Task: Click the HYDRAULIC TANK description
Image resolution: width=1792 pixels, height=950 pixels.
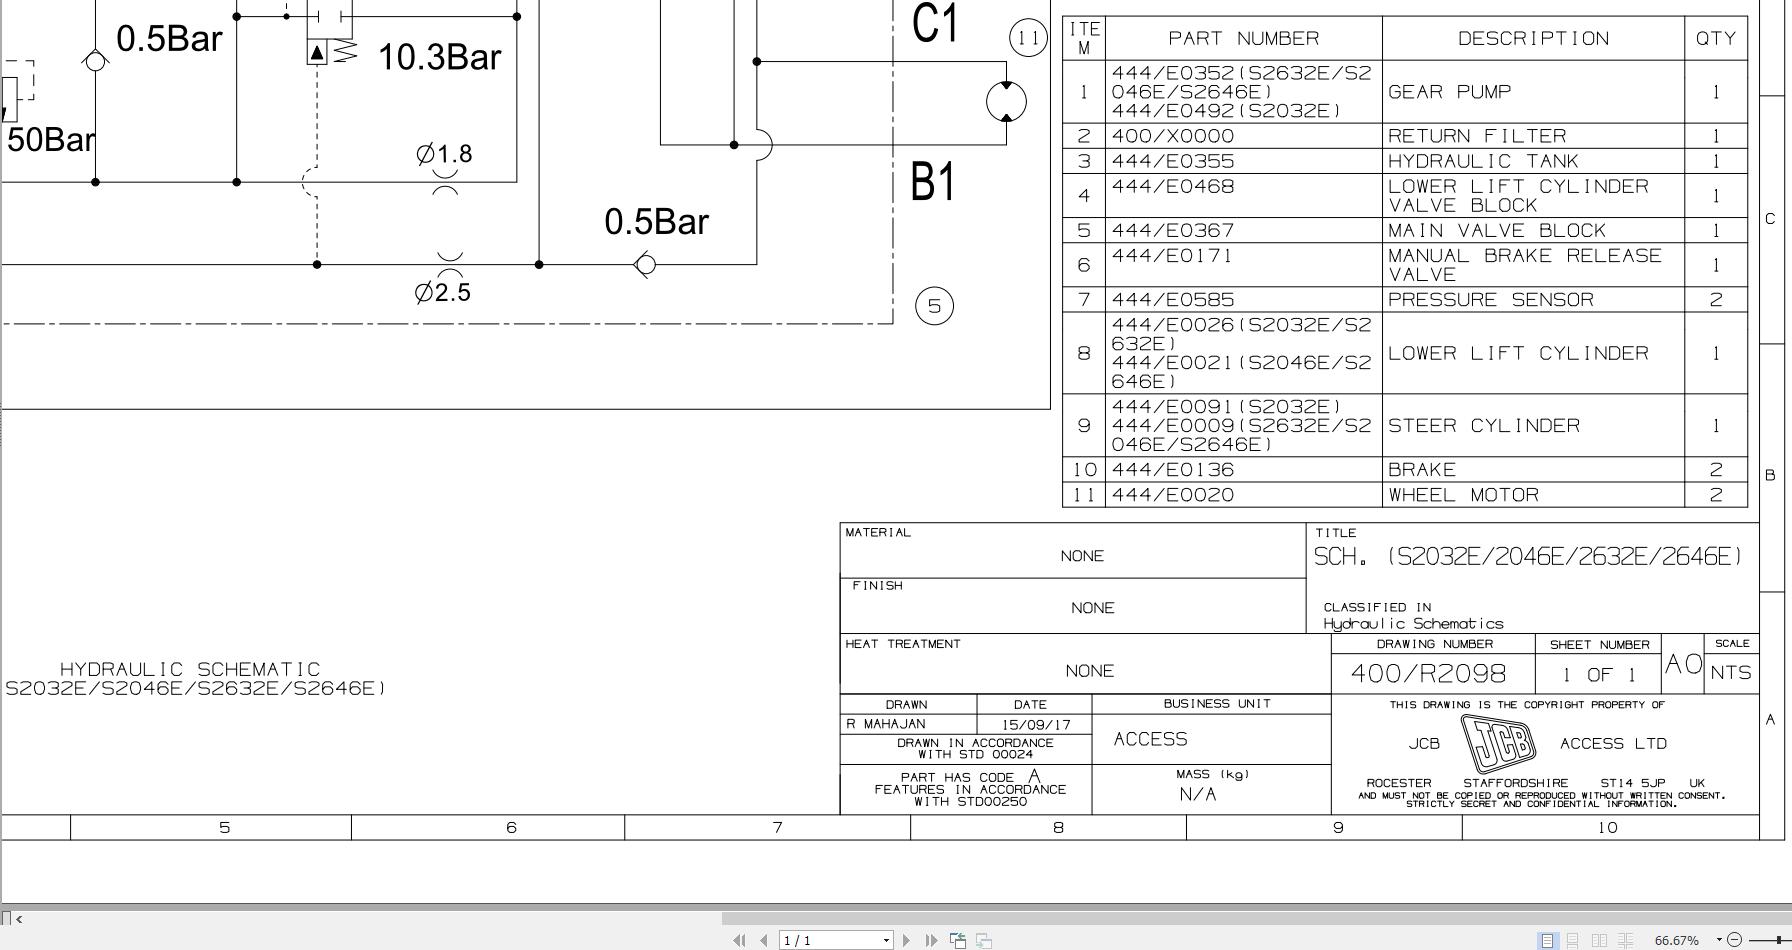Action: pyautogui.click(x=1482, y=161)
